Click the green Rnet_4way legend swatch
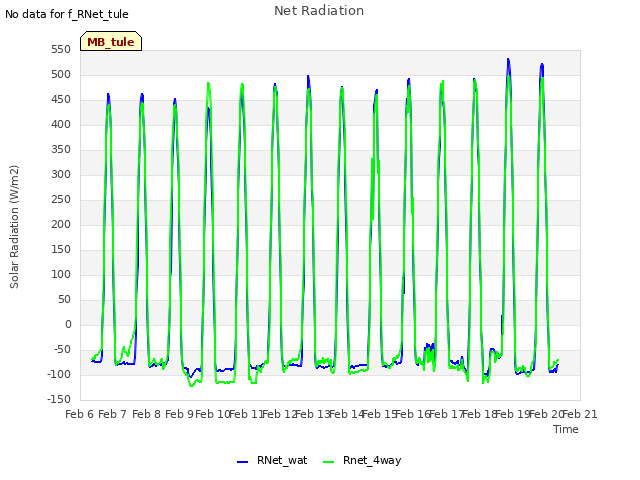This screenshot has height=480, width=640. (x=328, y=462)
